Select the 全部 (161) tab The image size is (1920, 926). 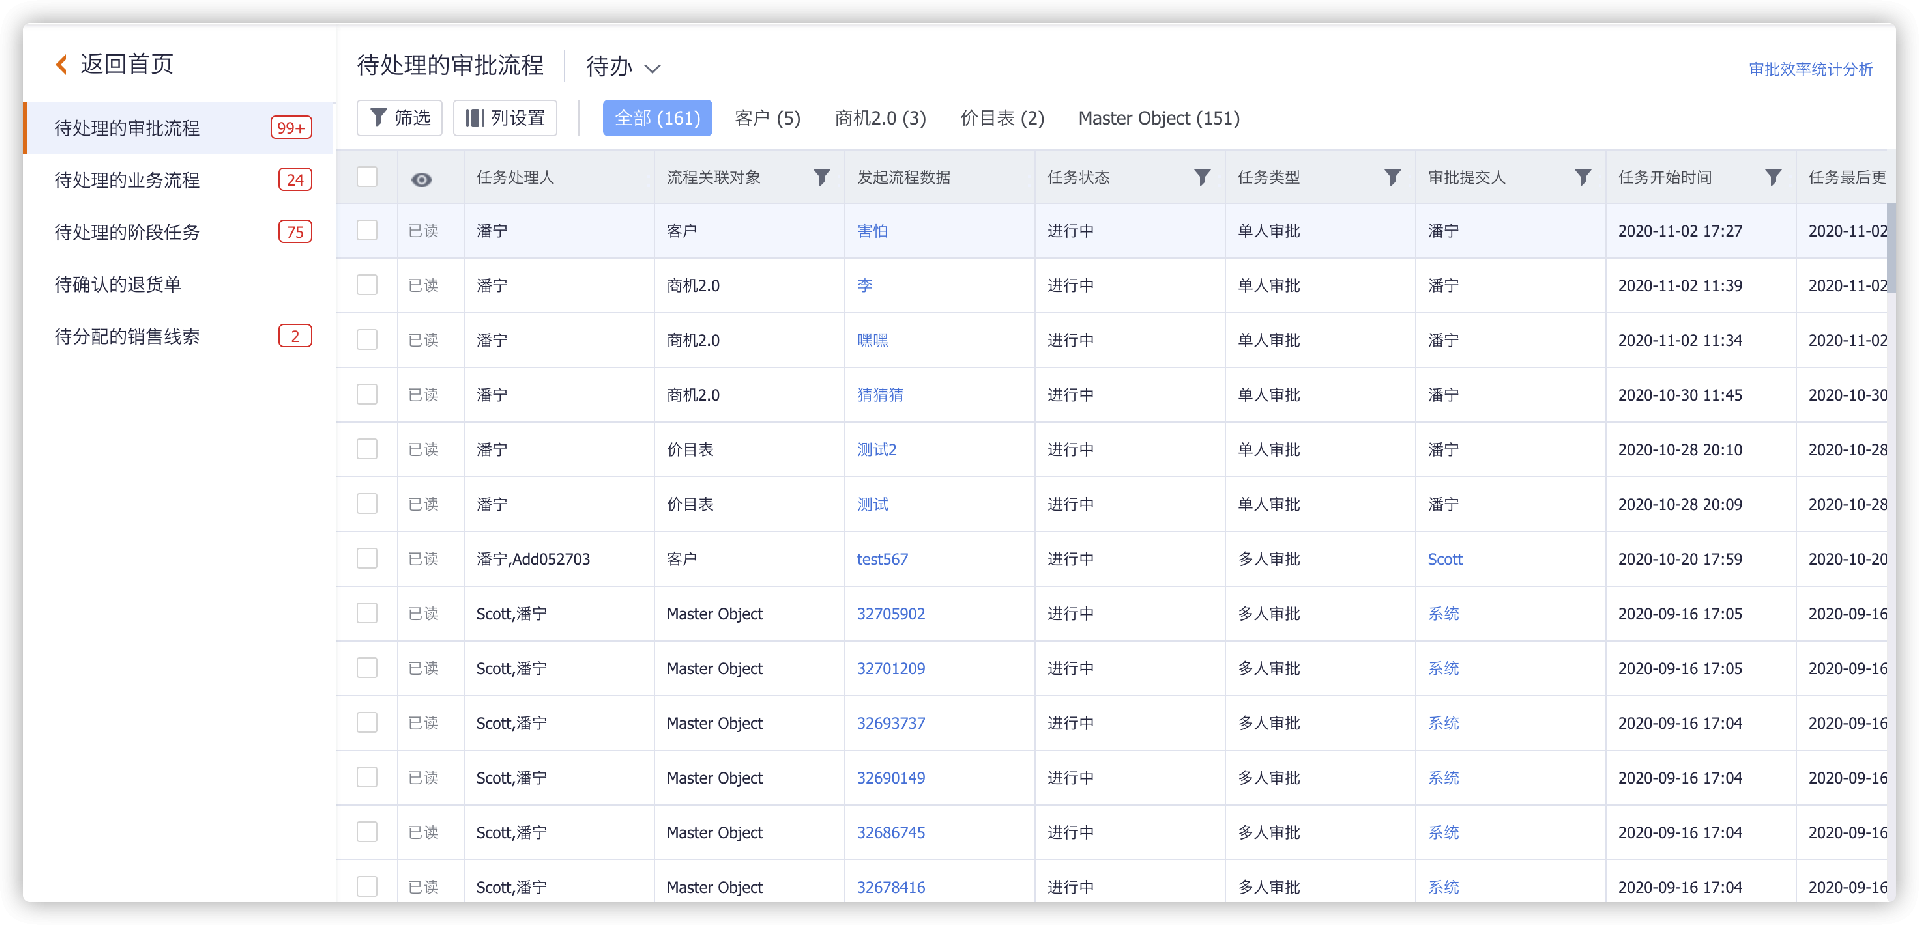point(657,118)
